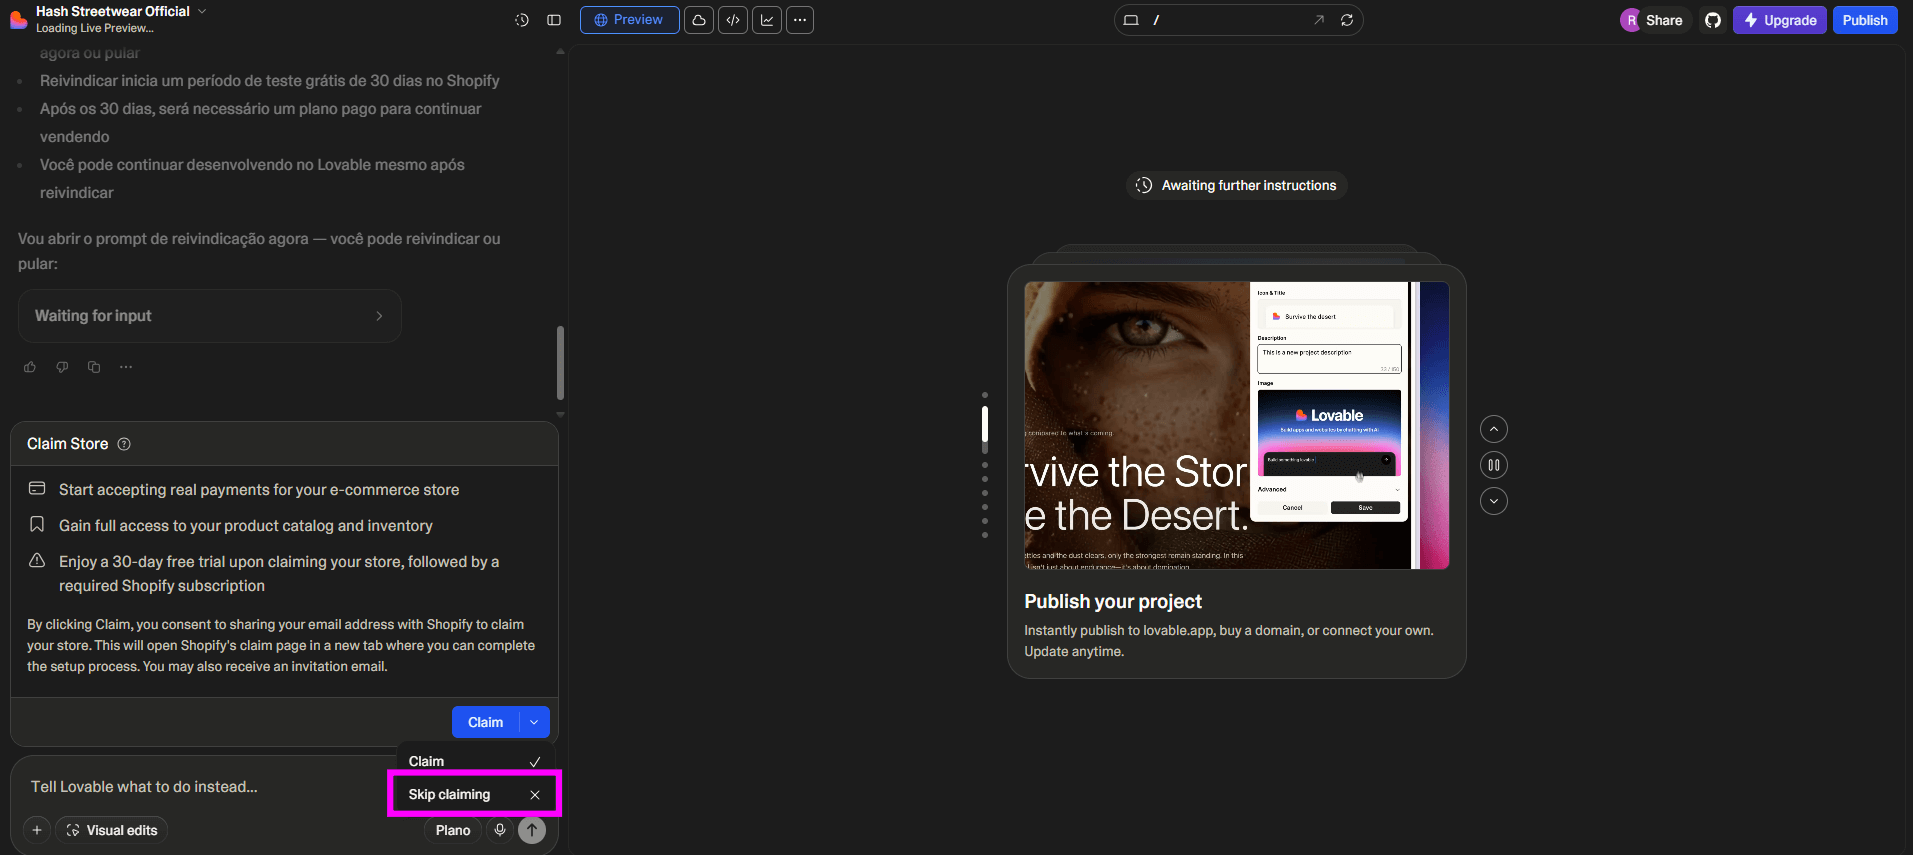
Task: Copy the chat message
Action: (94, 367)
